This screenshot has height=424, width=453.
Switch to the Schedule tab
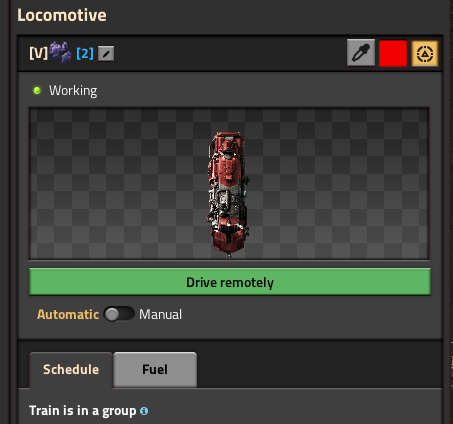click(71, 370)
